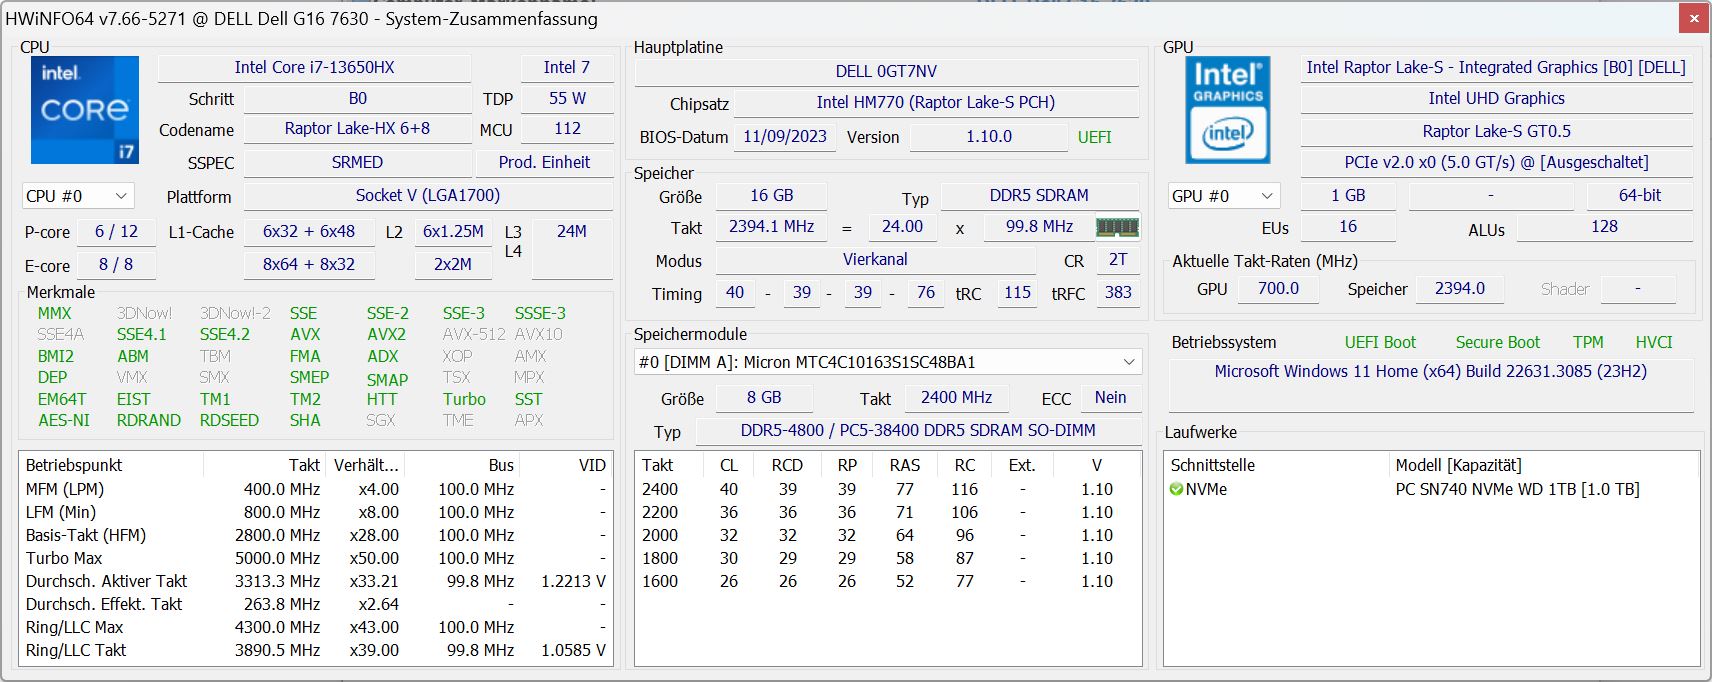This screenshot has height=682, width=1712.
Task: Select the Turbo Max row
Action: (64, 558)
